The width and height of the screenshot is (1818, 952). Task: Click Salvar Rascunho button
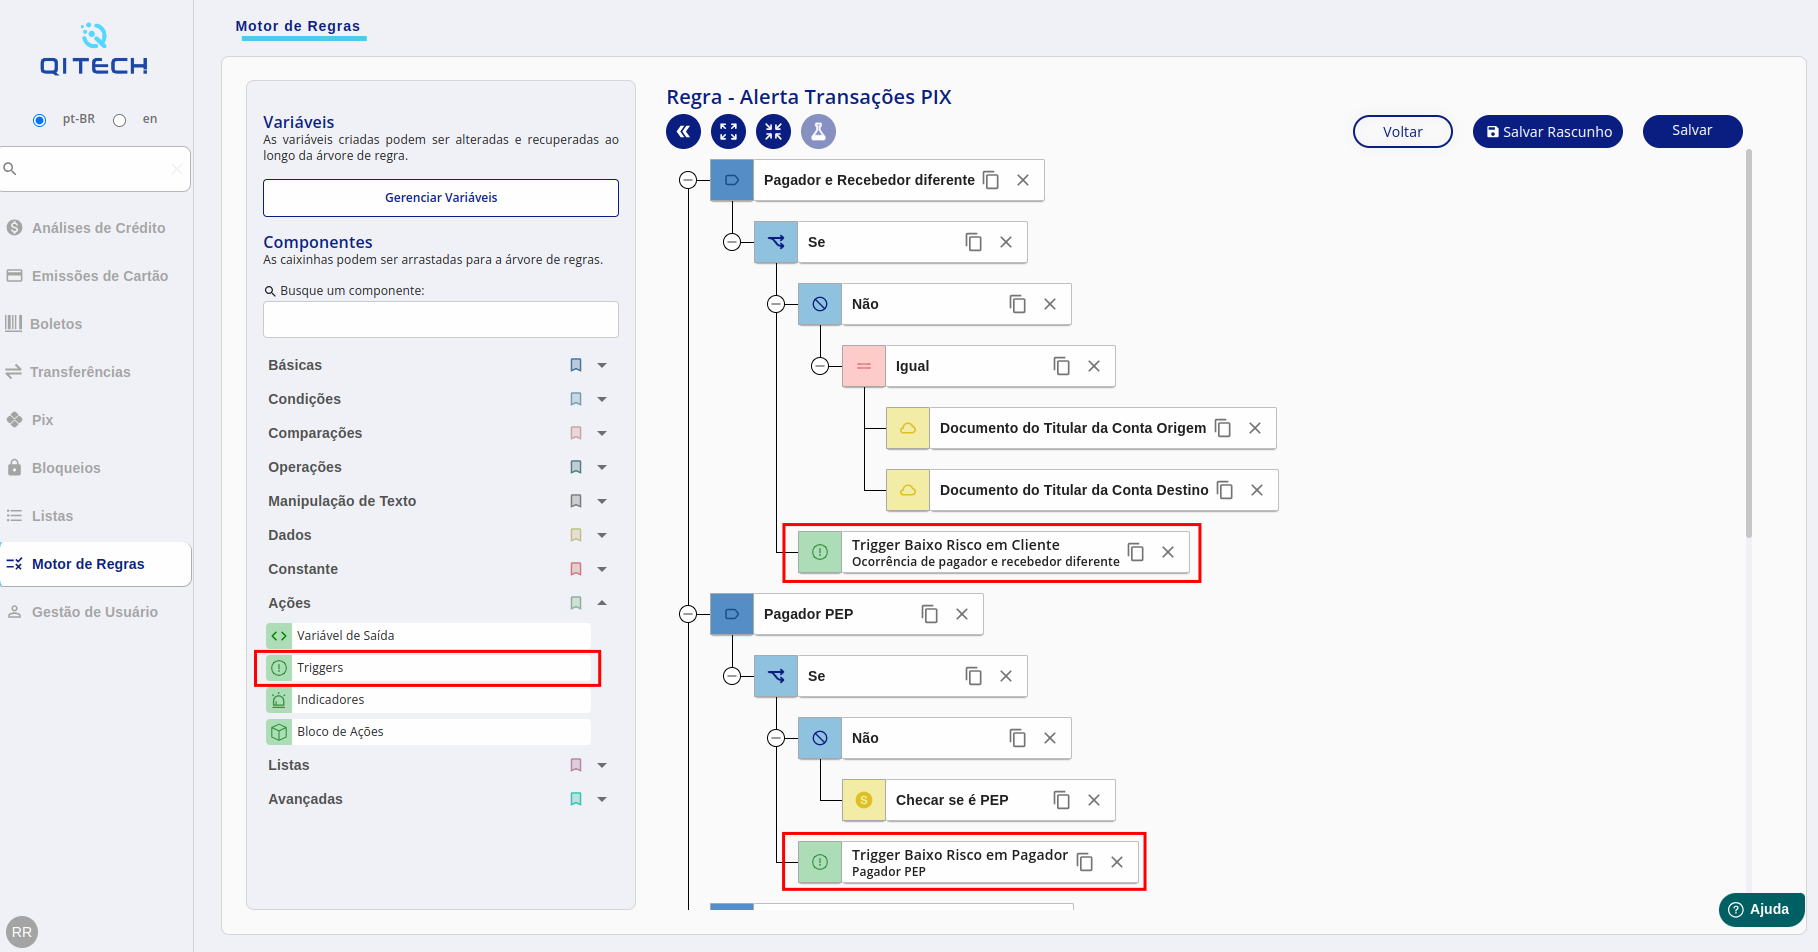[x=1547, y=132]
